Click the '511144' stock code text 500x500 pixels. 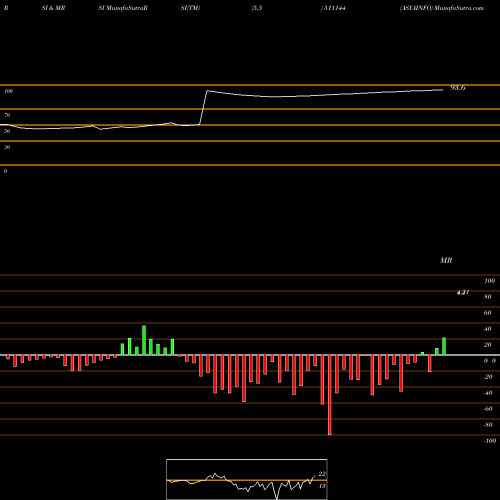pos(334,8)
